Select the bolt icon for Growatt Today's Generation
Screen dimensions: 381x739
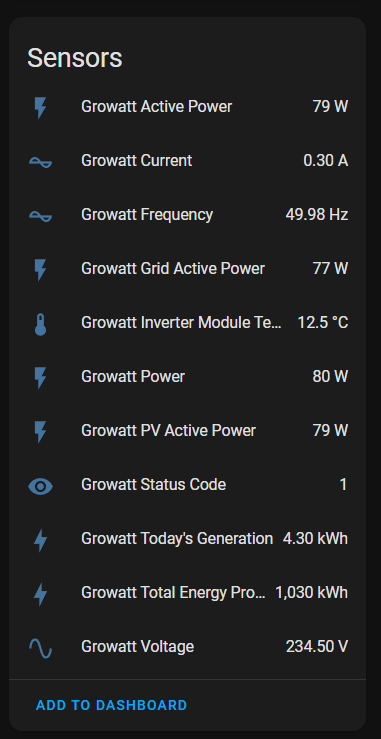click(x=41, y=539)
